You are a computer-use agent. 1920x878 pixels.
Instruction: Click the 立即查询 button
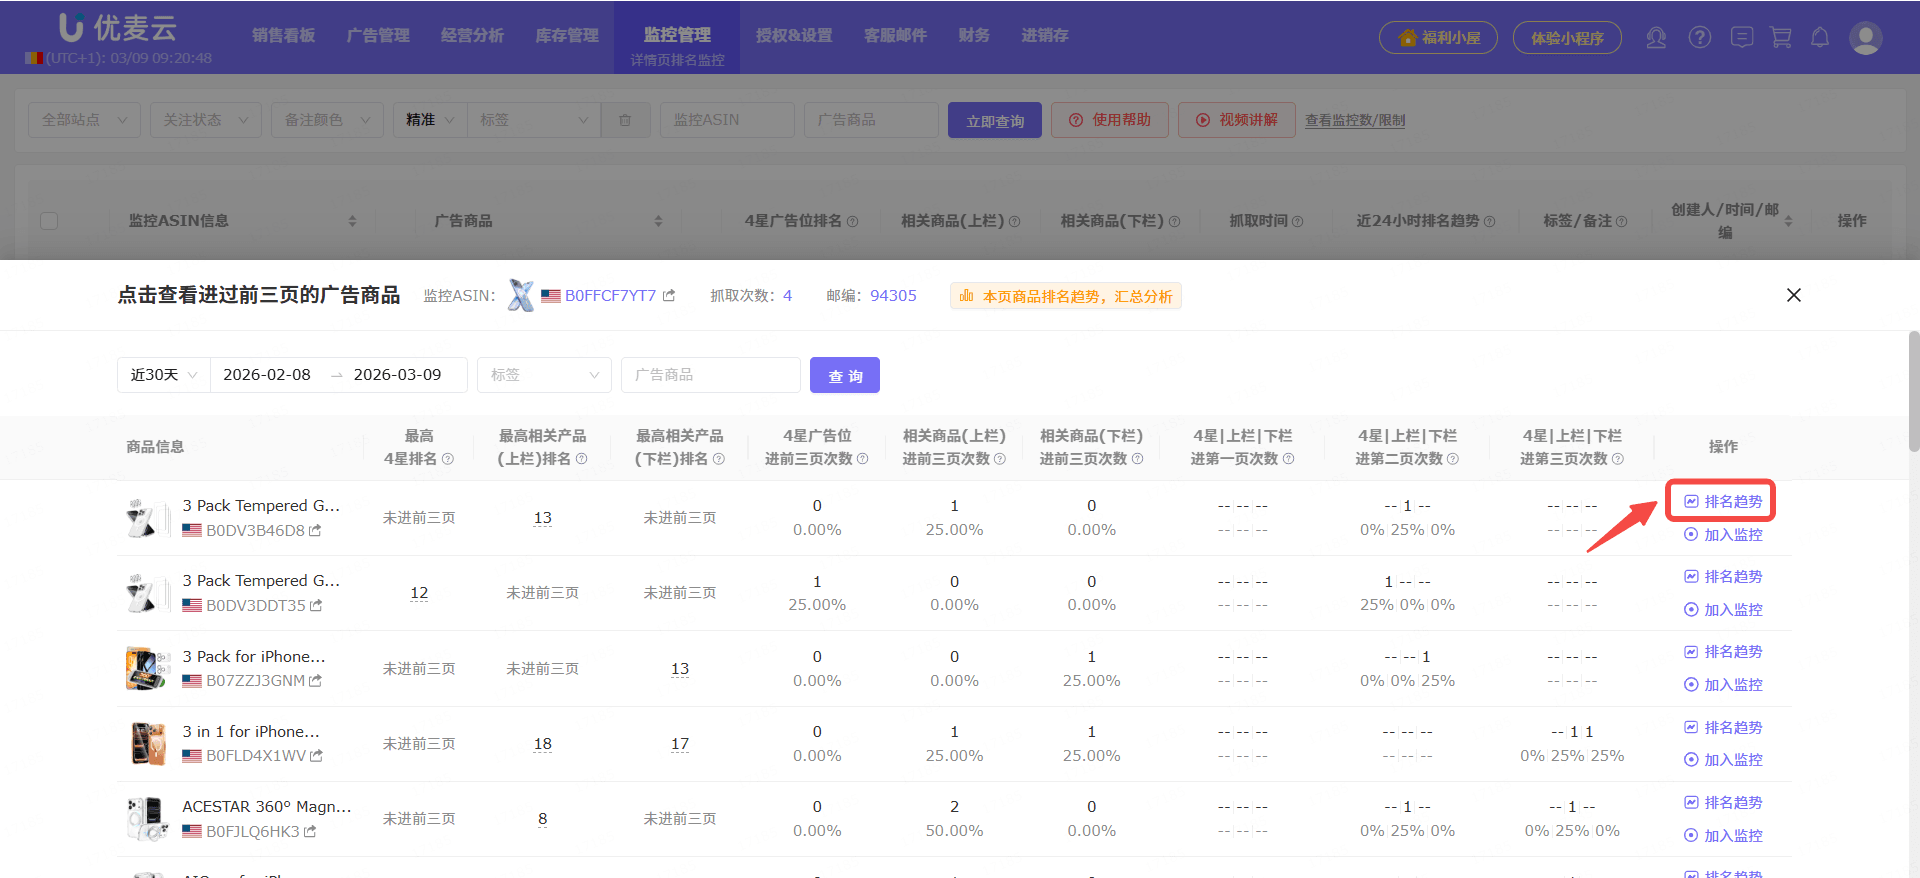tap(995, 120)
